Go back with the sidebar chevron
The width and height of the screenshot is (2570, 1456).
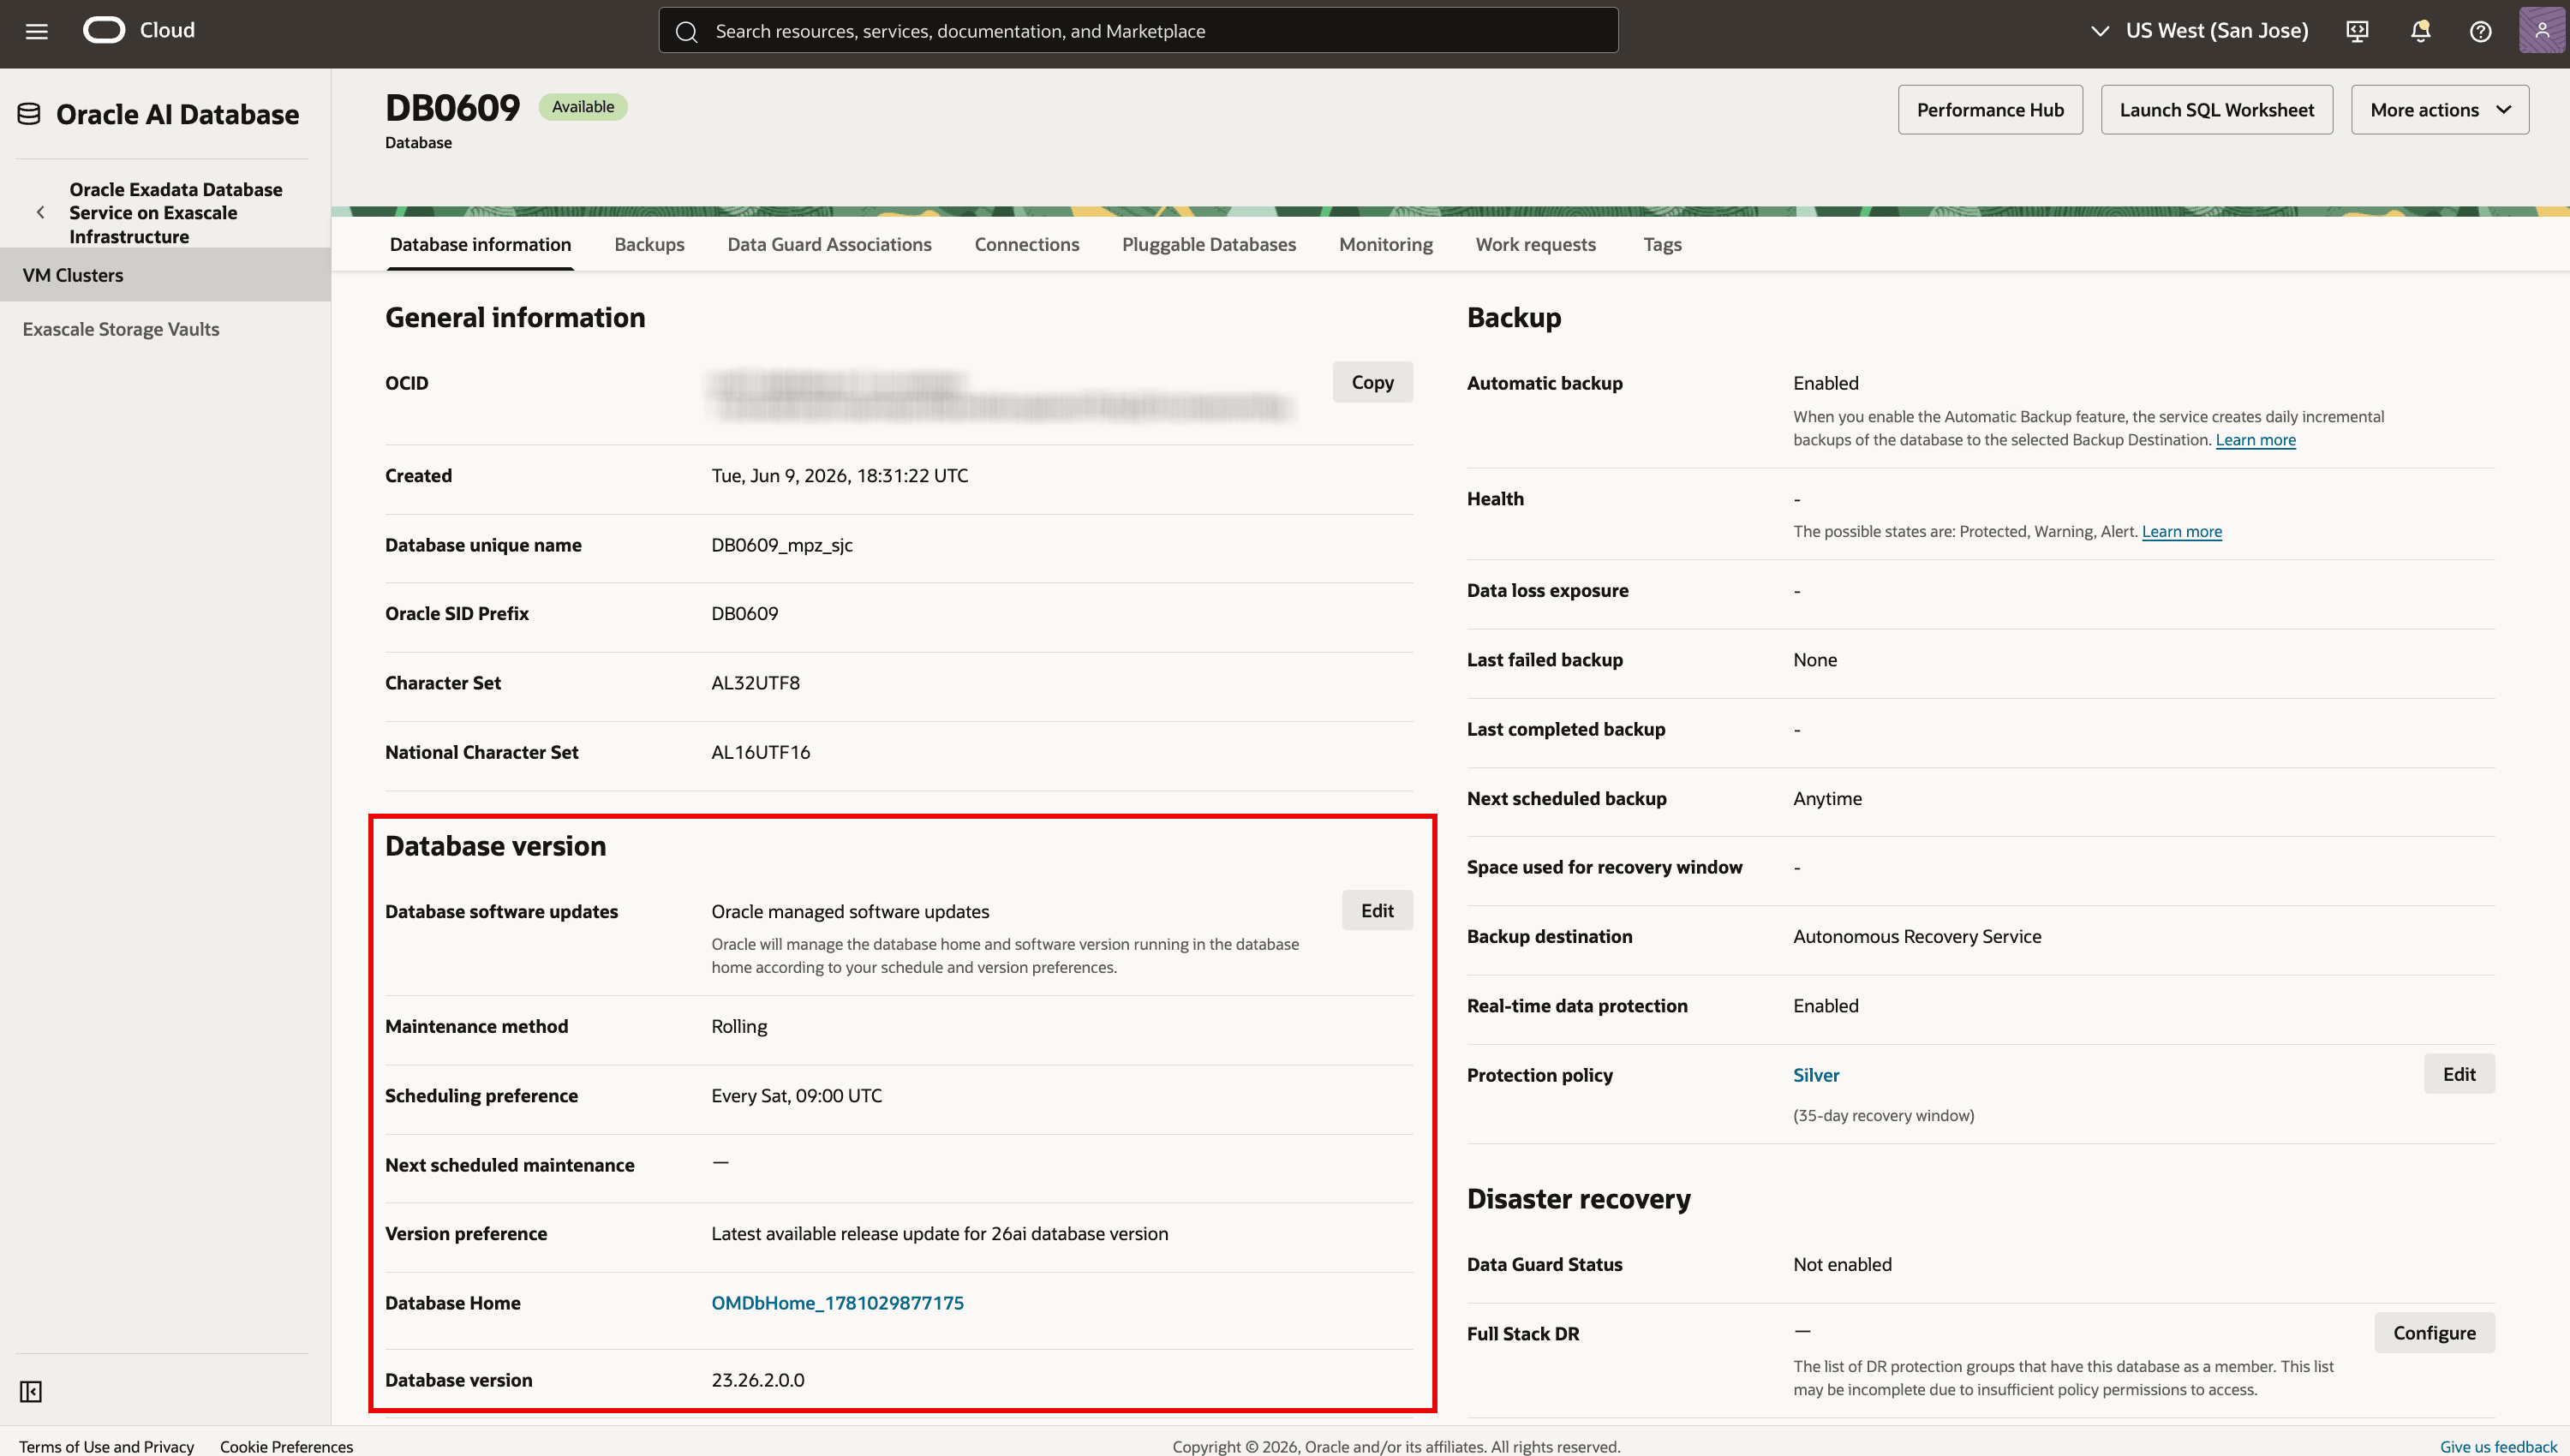tap(41, 212)
